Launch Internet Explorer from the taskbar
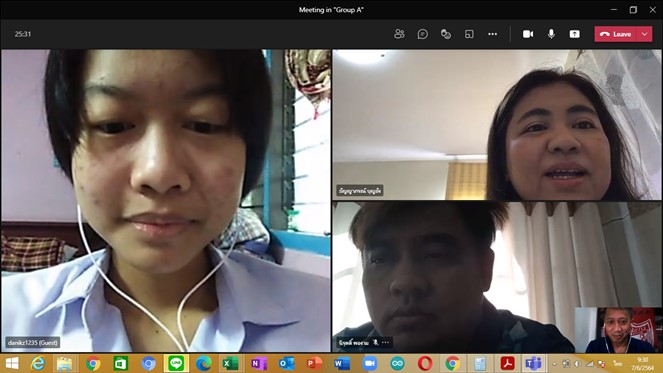 [38, 363]
